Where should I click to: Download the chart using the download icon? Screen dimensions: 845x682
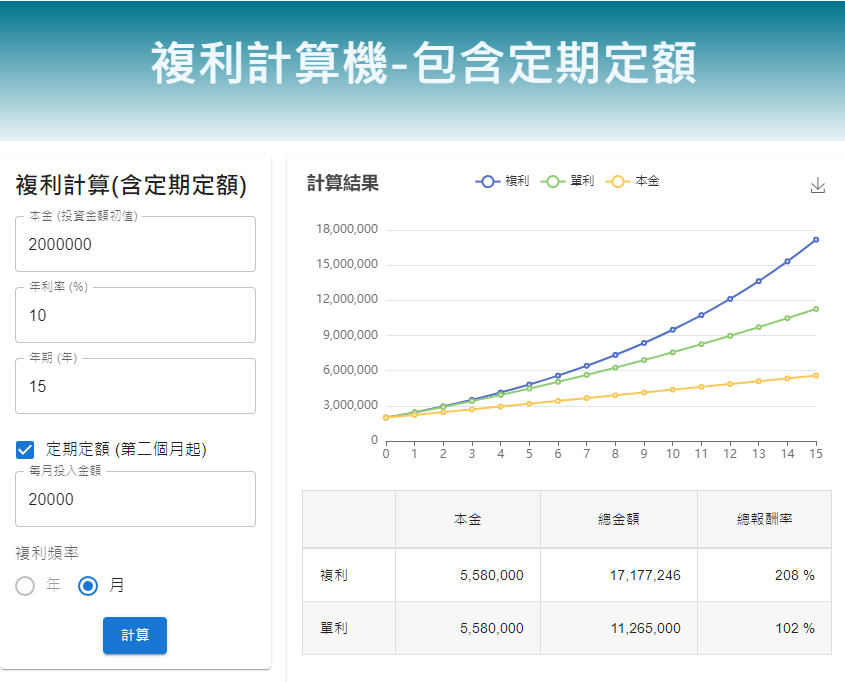817,185
